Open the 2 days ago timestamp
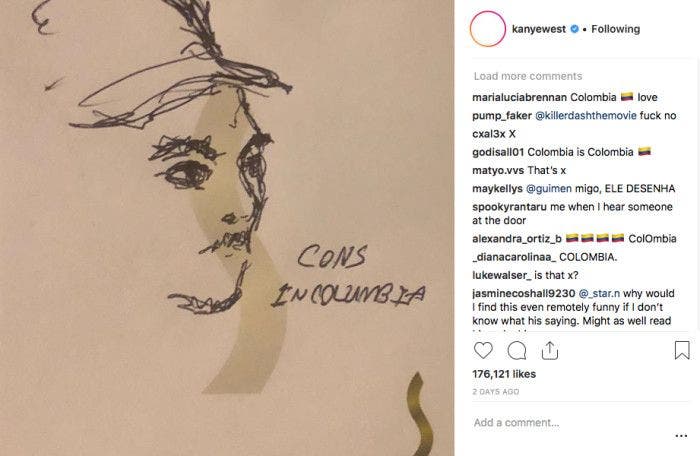 click(x=497, y=391)
